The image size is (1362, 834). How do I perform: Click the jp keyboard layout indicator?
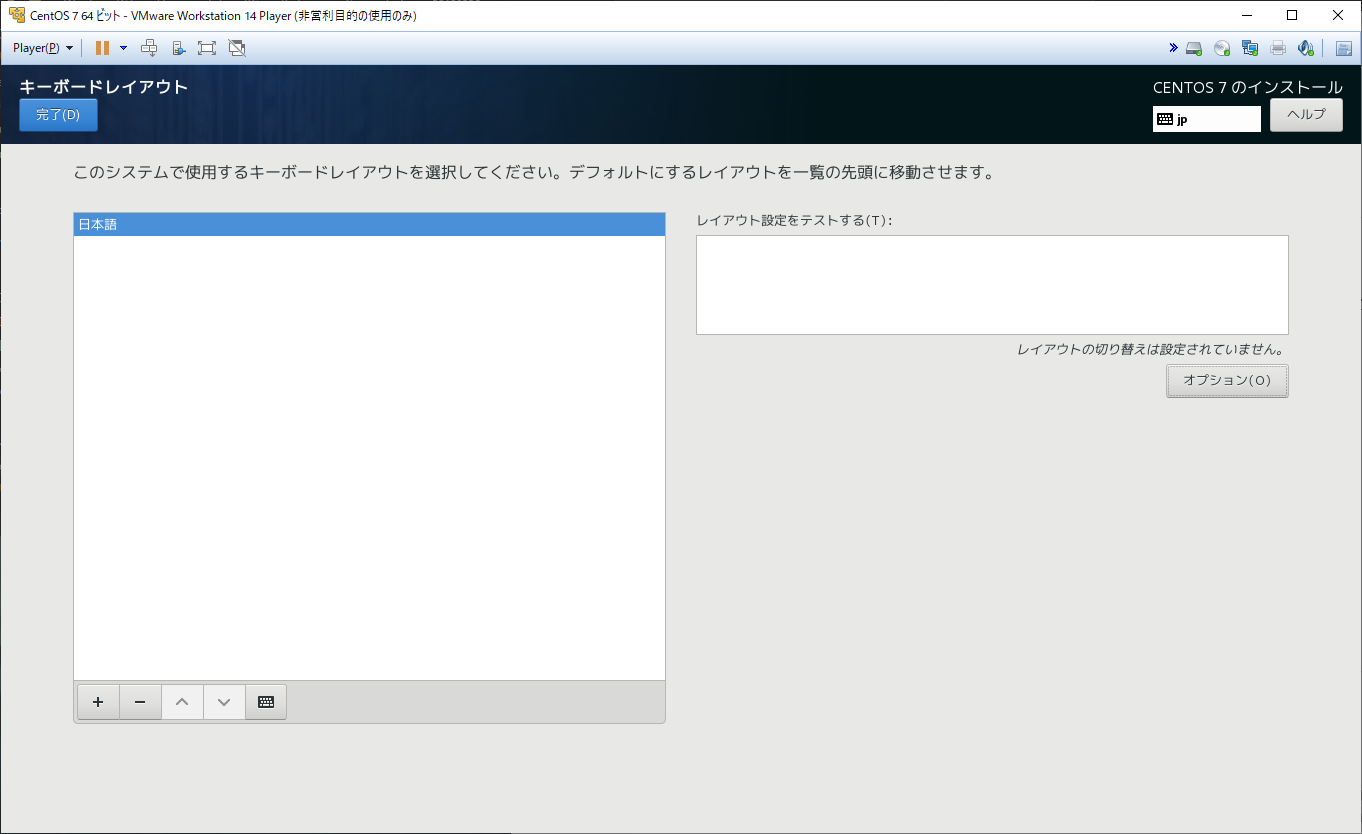pyautogui.click(x=1207, y=119)
